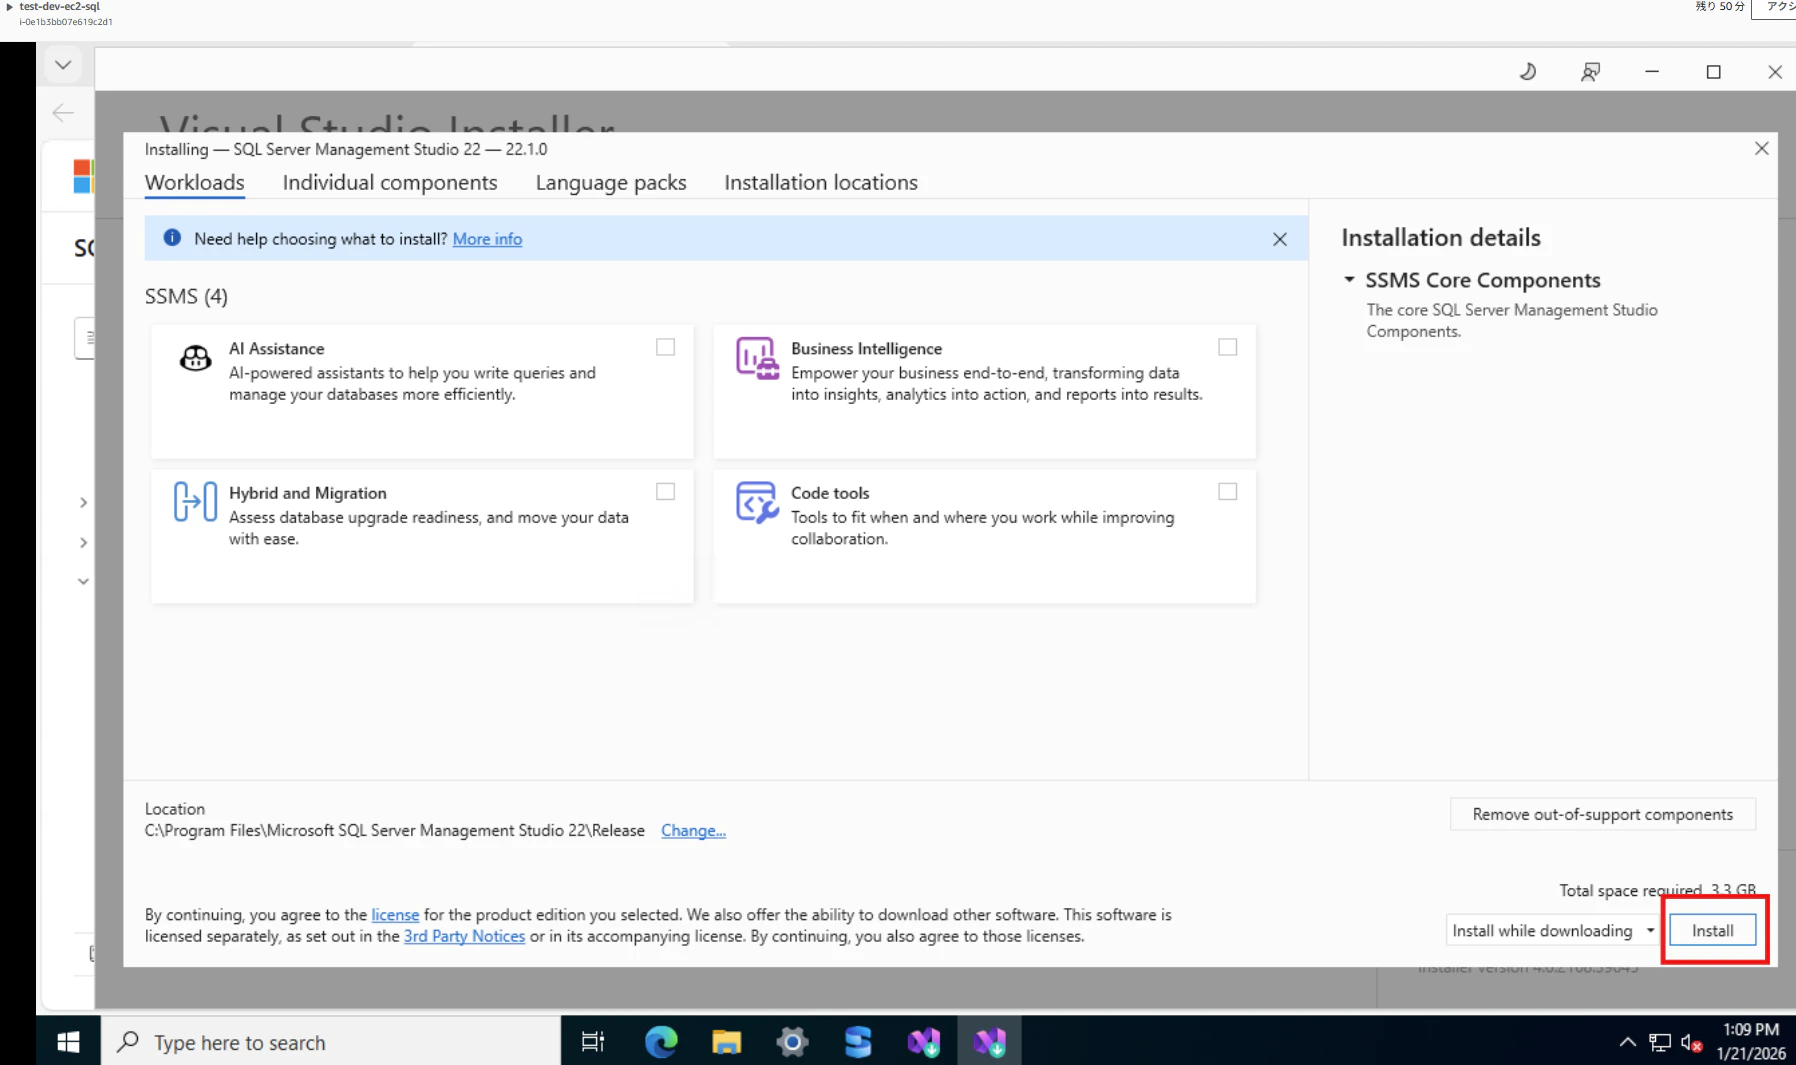The height and width of the screenshot is (1065, 1796).
Task: Open Task View from the taskbar
Action: click(x=593, y=1042)
